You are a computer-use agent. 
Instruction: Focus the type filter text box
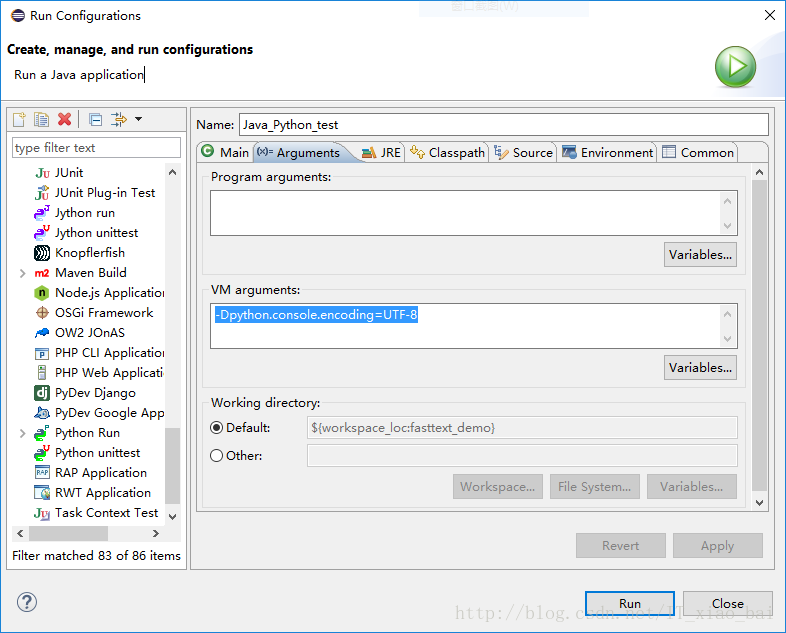point(96,147)
